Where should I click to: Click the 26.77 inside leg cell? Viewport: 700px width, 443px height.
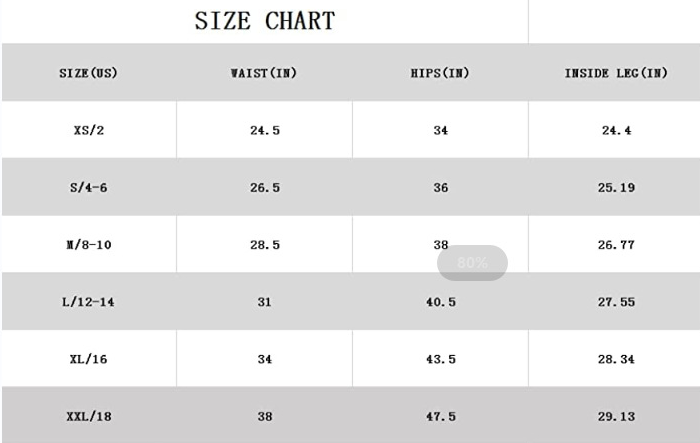615,245
